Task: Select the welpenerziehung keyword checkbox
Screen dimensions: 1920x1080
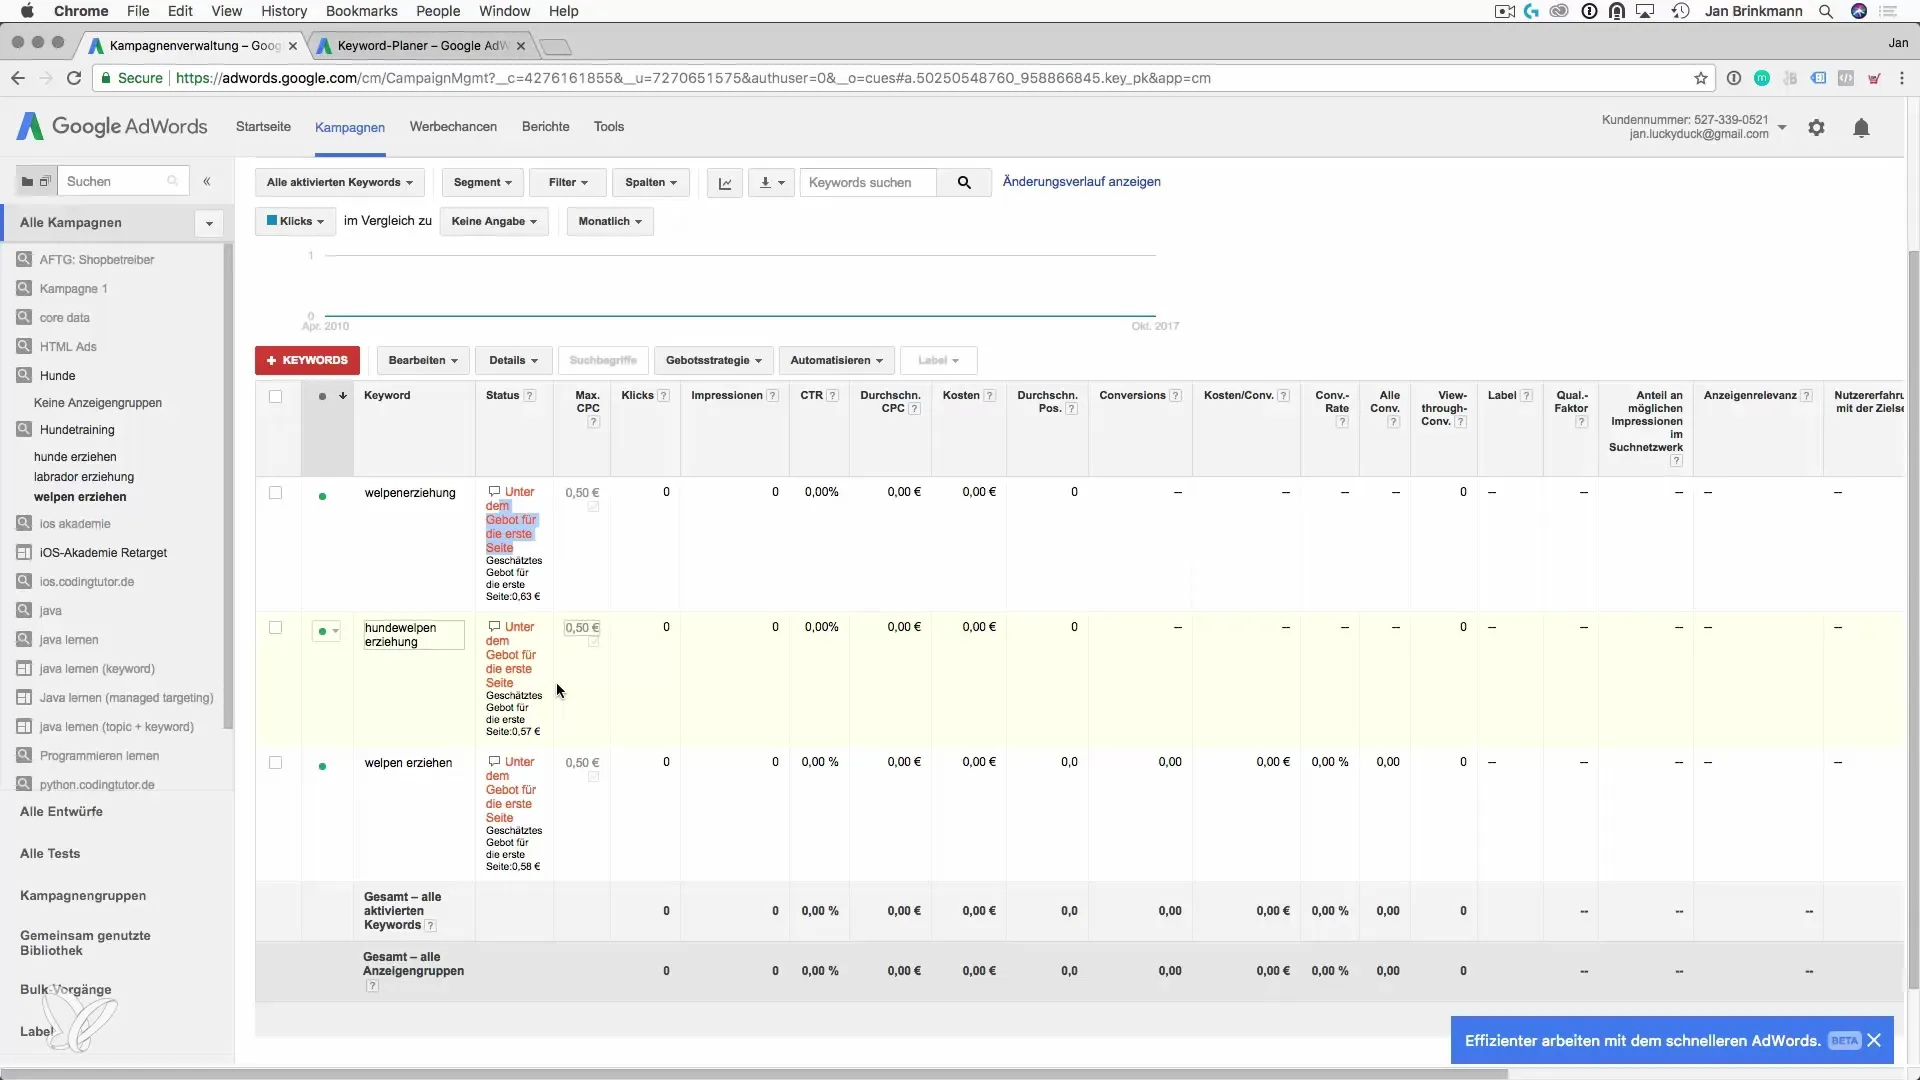Action: 276,492
